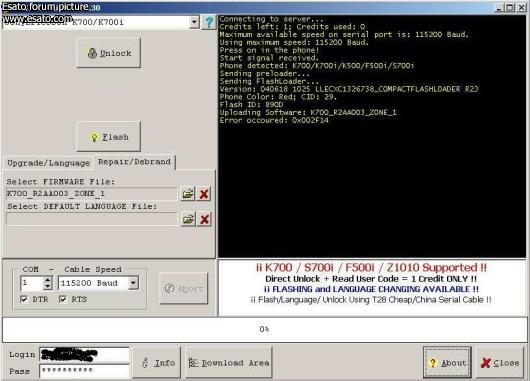Click the 'K700 / S700i / F500i / Z1010 Supported' banner text
Image resolution: width=530 pixels, height=381 pixels.
point(371,267)
